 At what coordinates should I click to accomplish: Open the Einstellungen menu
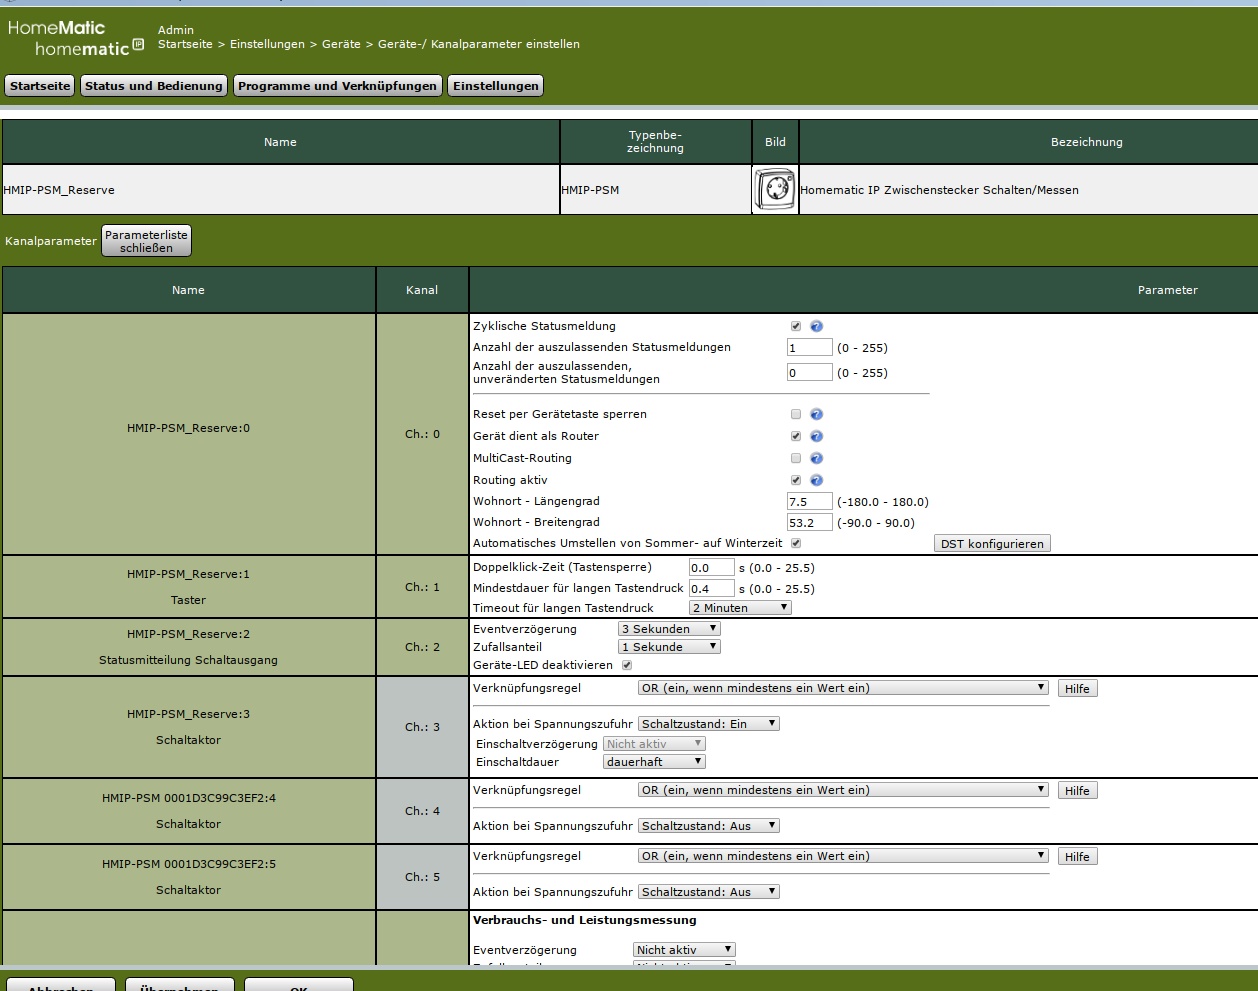(x=495, y=86)
